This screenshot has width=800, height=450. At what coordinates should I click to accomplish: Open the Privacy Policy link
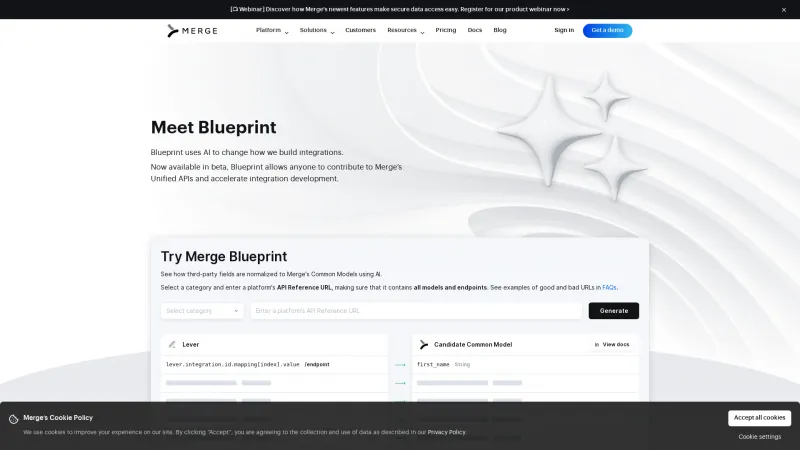[x=446, y=432]
